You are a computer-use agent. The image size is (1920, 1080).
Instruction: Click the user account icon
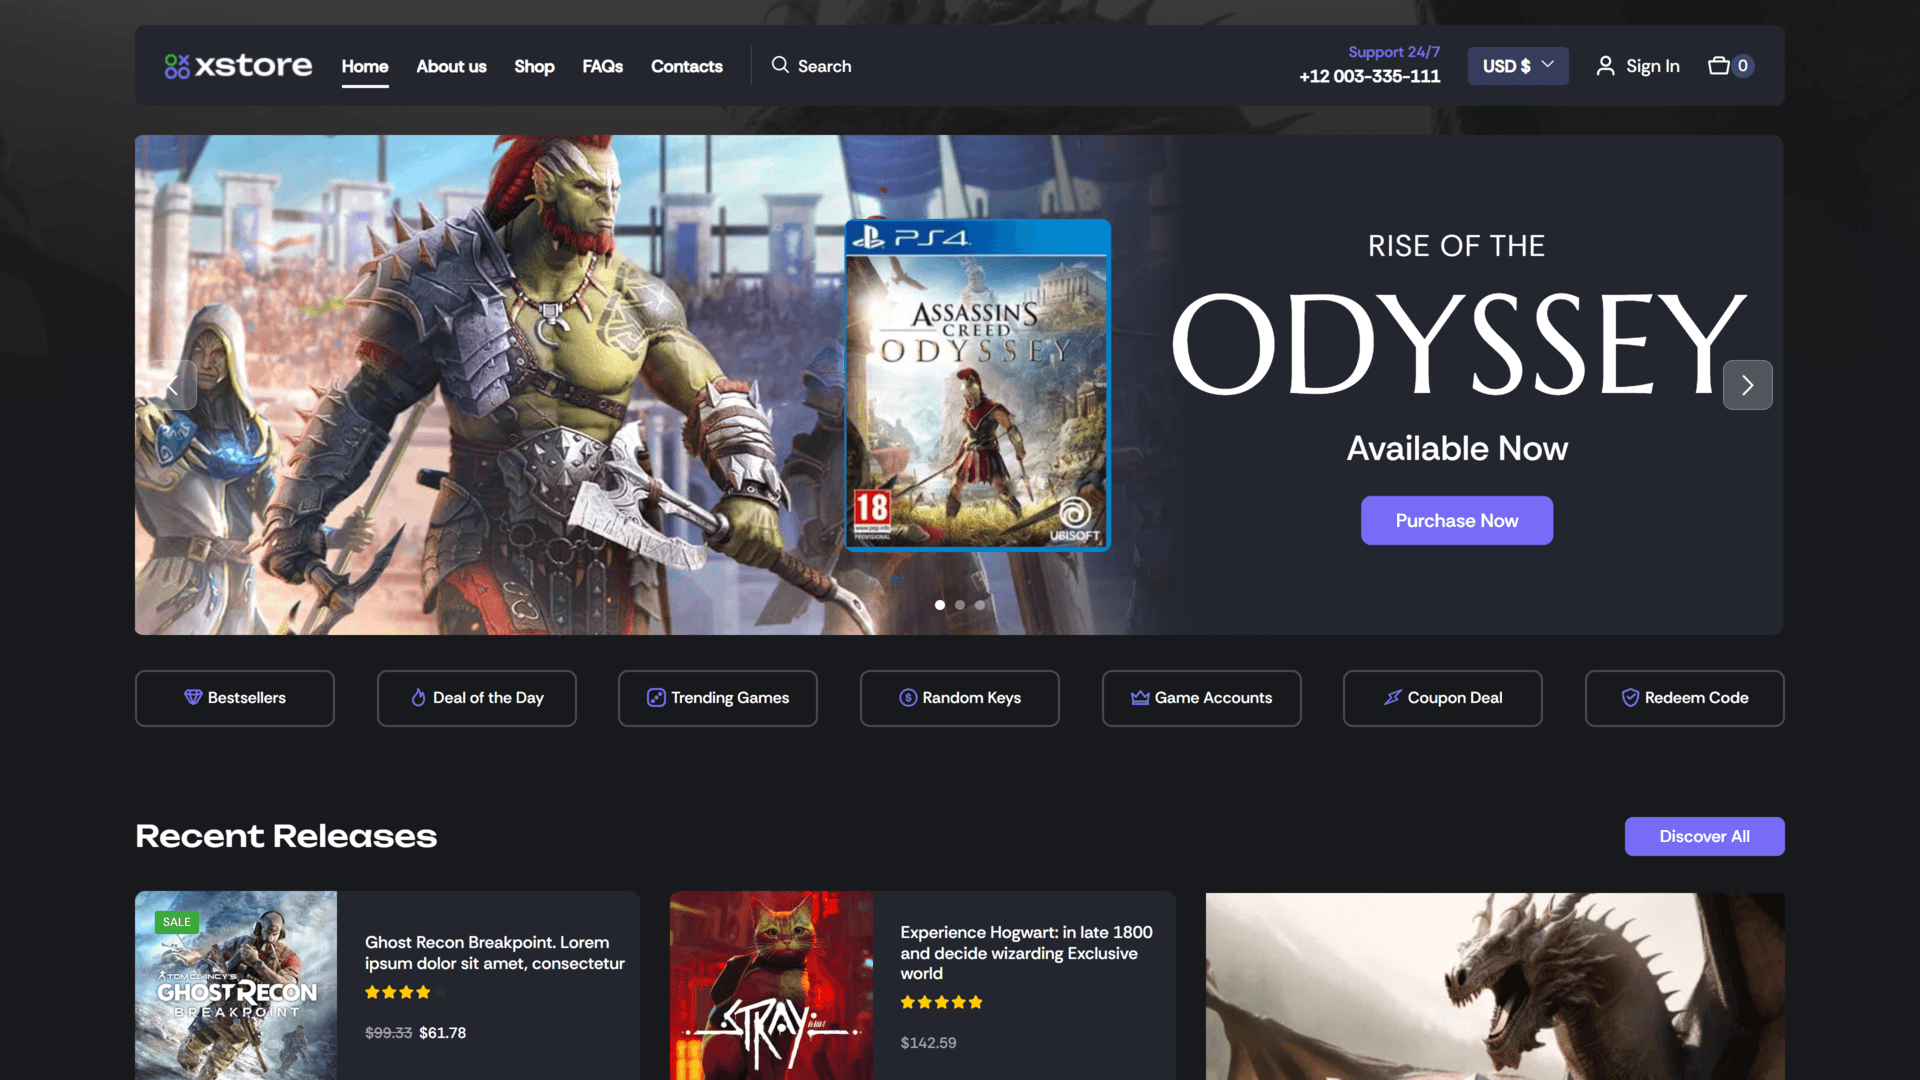point(1605,66)
